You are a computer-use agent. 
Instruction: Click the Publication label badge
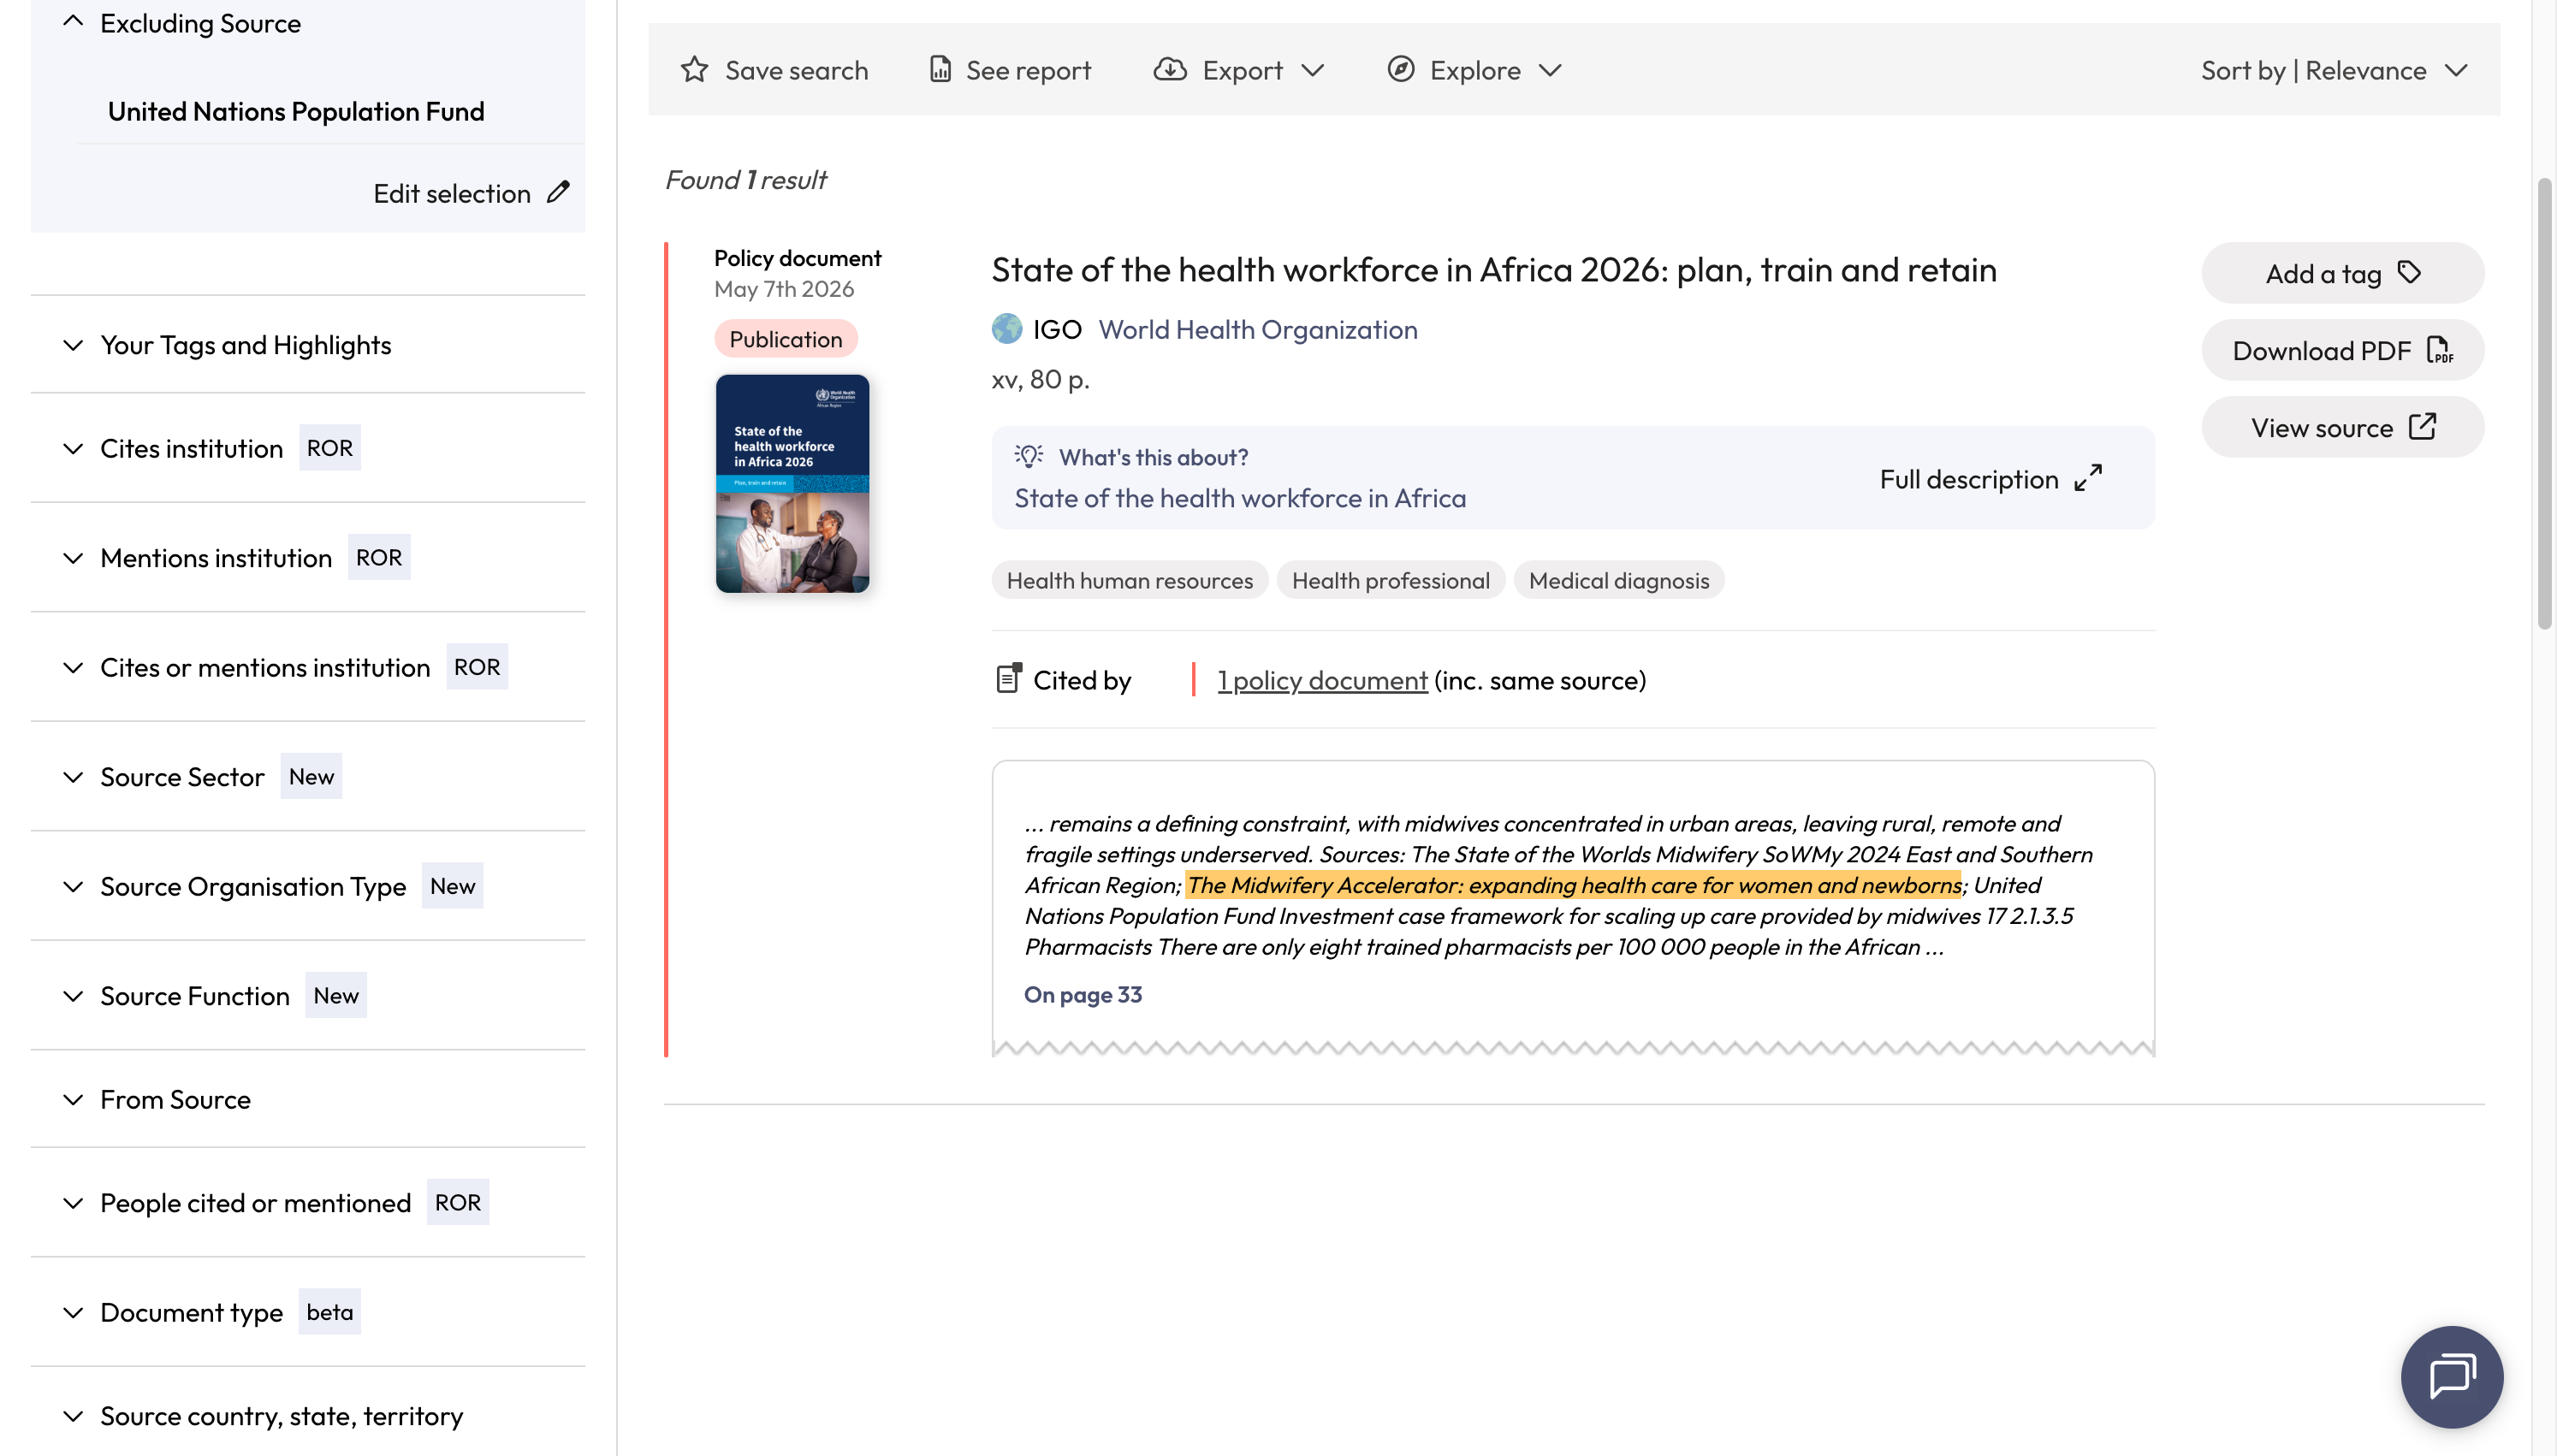[785, 339]
